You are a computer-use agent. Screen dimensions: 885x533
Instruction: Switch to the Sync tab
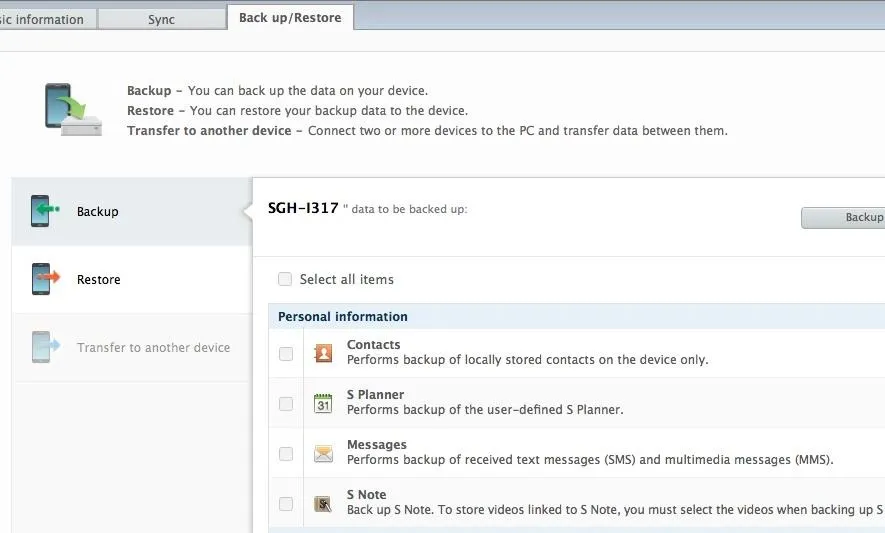tap(161, 19)
